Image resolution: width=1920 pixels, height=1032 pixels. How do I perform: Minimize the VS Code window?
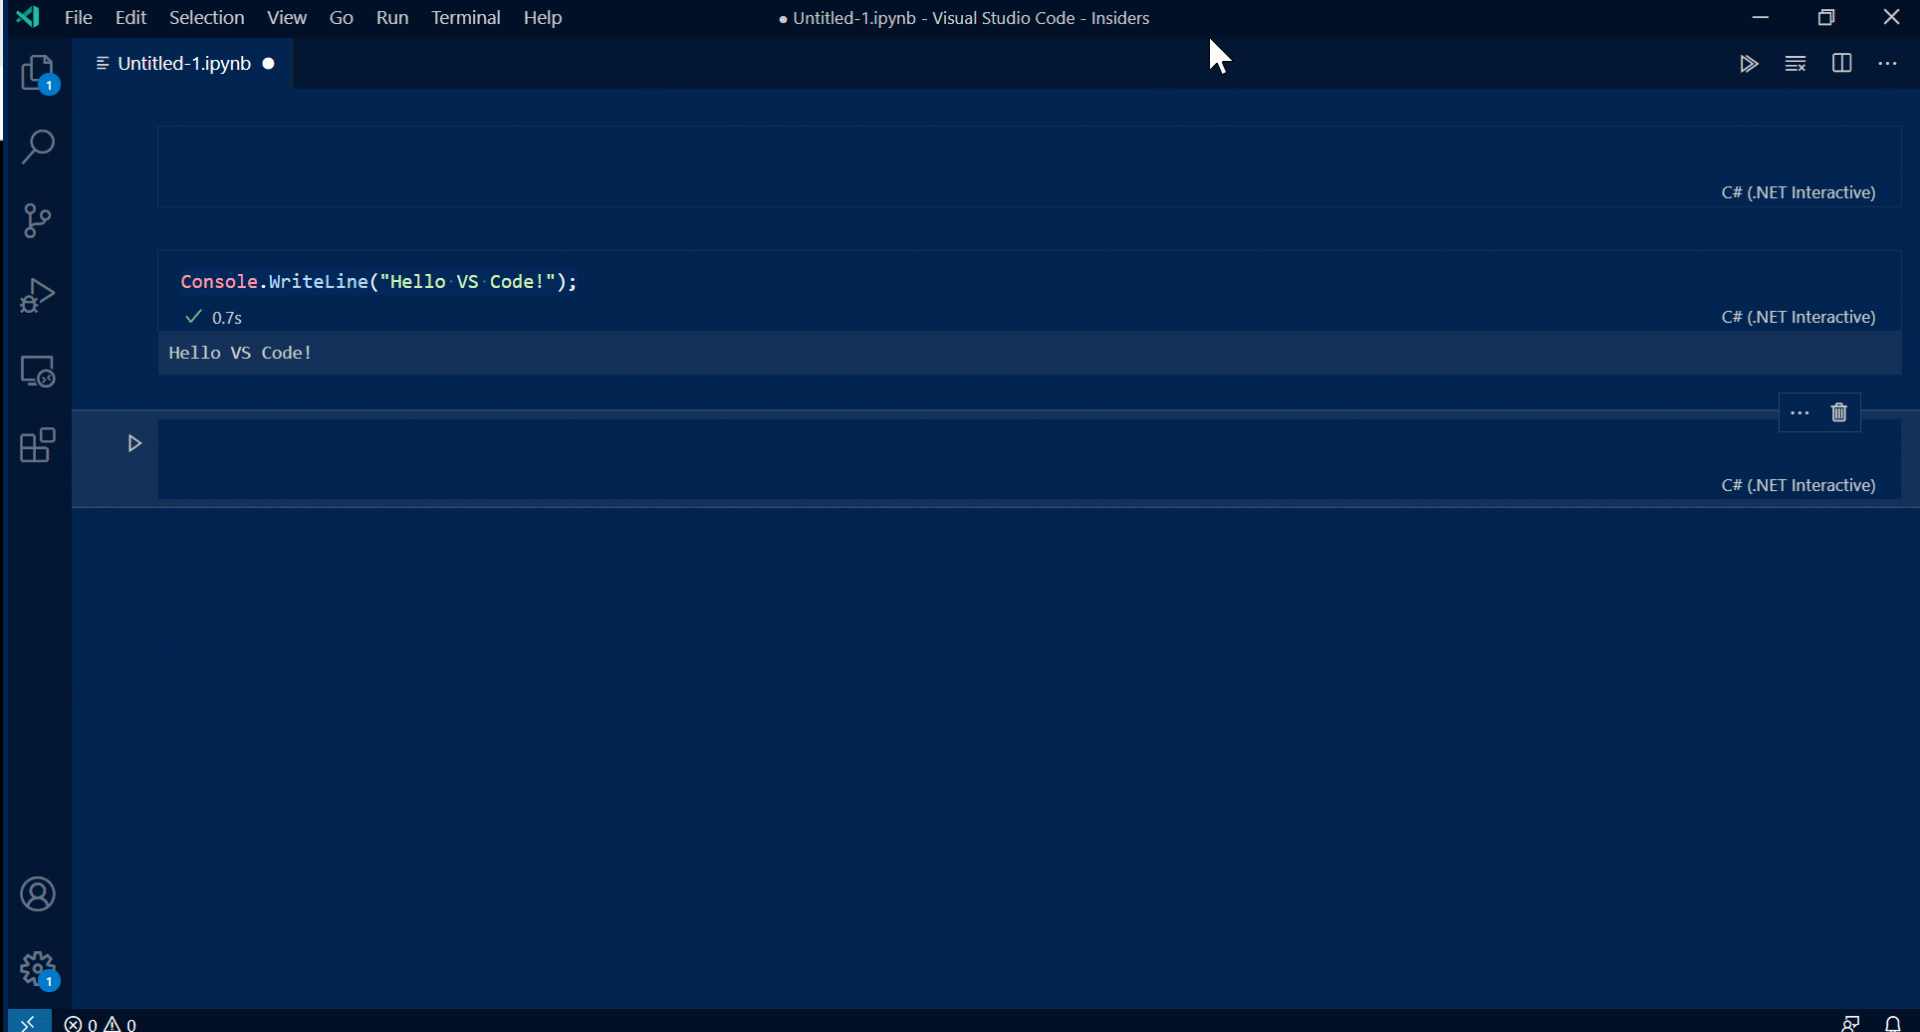pos(1761,17)
